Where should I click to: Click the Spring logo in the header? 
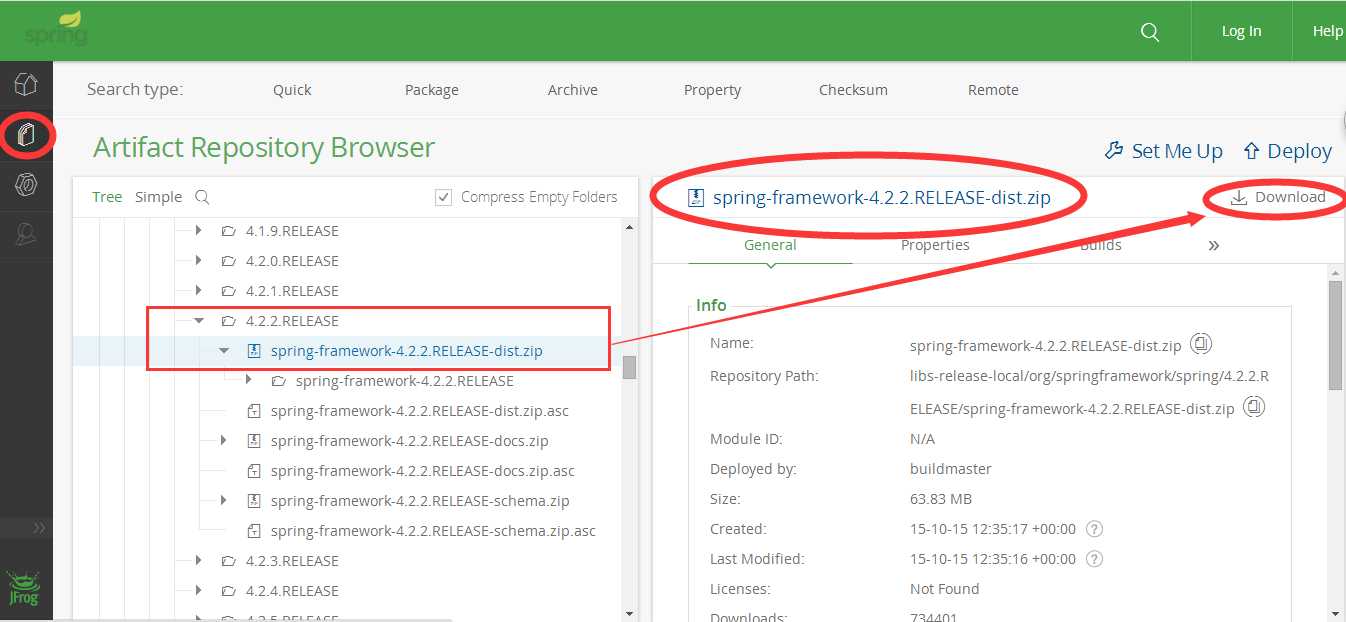[56, 30]
